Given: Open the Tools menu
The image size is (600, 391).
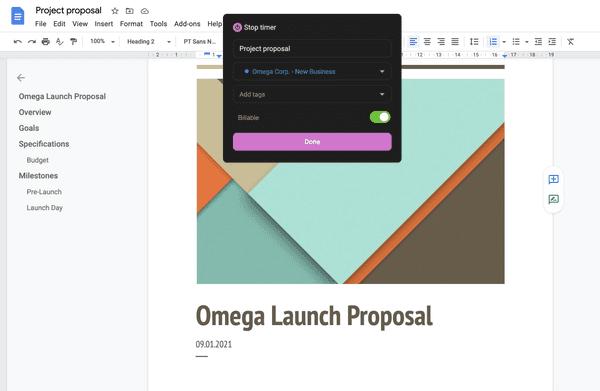Looking at the screenshot, I should coord(158,24).
